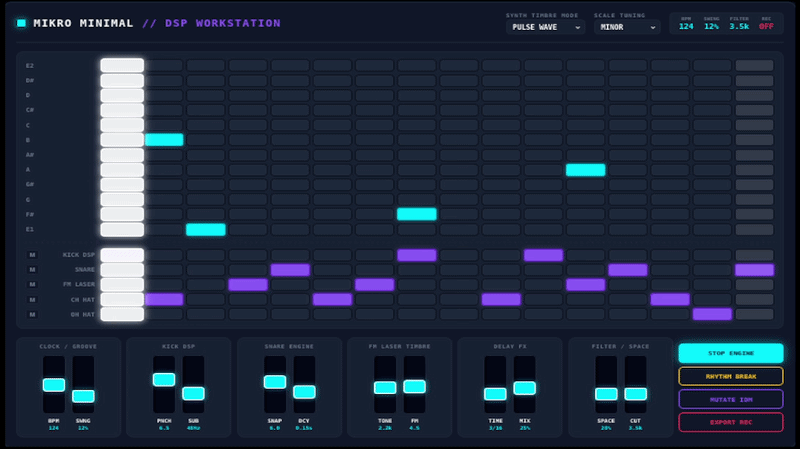Mute the FM LASER track
800x449 pixels.
pyautogui.click(x=32, y=284)
